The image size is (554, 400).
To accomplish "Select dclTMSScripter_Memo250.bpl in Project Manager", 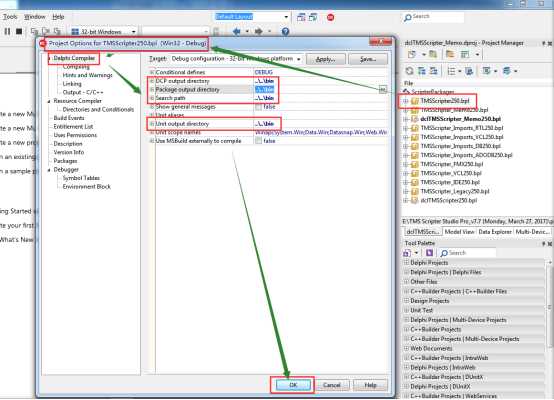I will [460, 119].
